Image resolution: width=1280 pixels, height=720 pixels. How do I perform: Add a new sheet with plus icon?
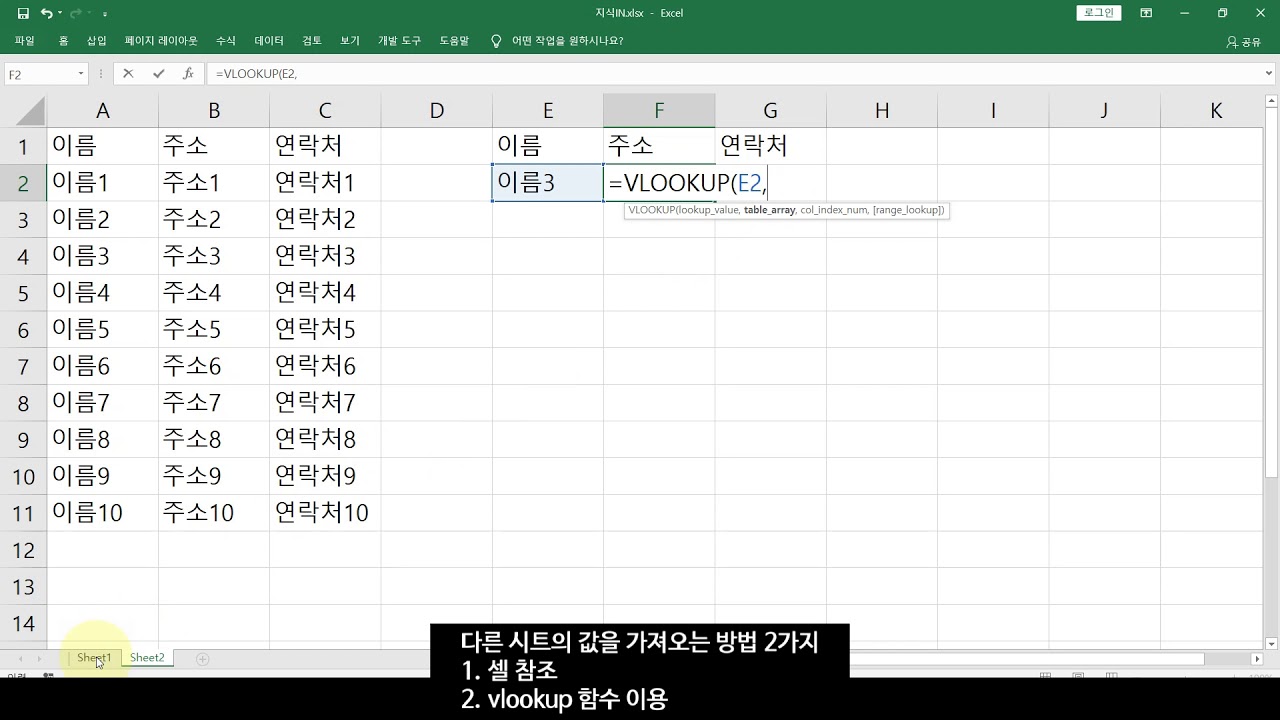203,659
